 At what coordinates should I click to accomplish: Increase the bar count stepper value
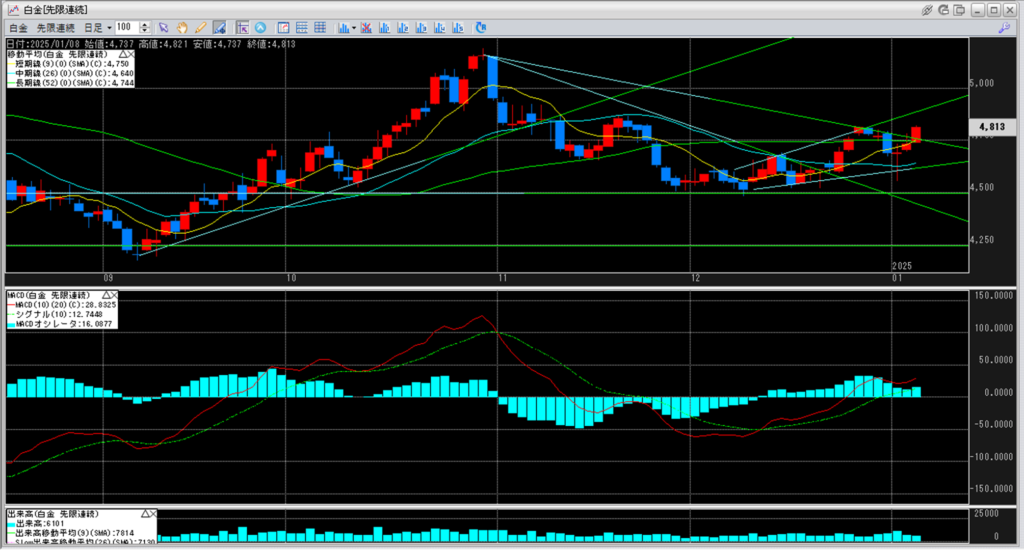[x=145, y=24]
